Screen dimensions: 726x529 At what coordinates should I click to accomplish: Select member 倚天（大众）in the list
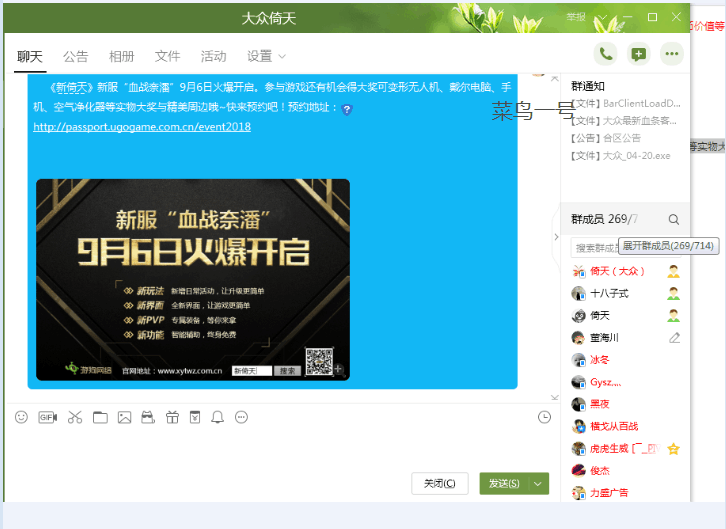click(626, 271)
